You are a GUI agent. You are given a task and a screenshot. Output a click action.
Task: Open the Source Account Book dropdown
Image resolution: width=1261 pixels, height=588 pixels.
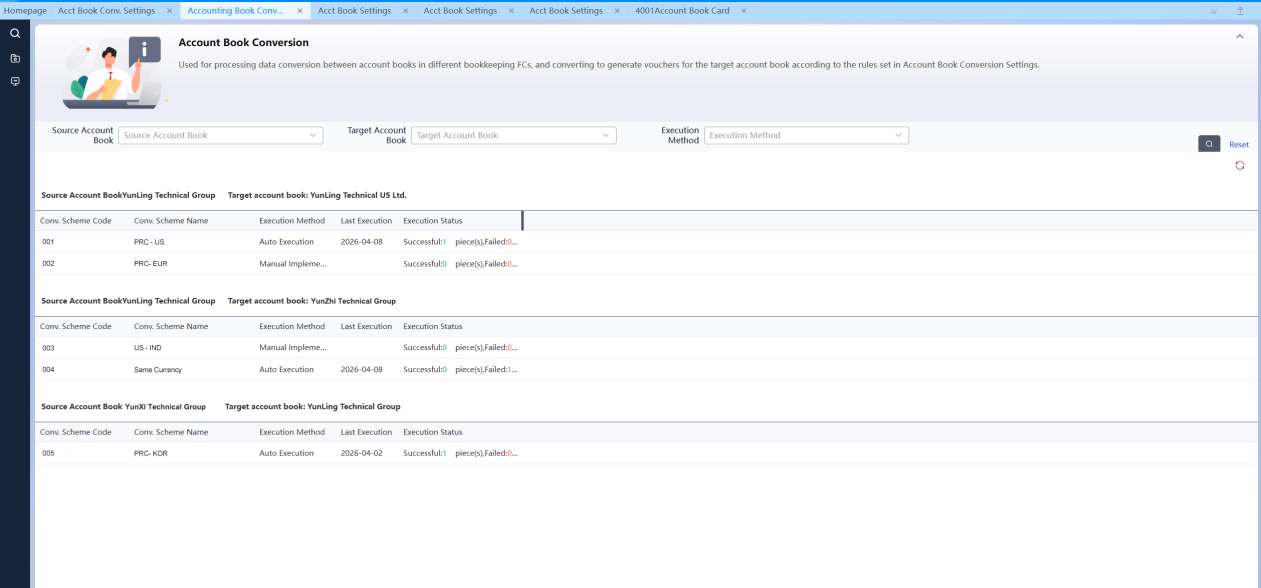tap(220, 135)
